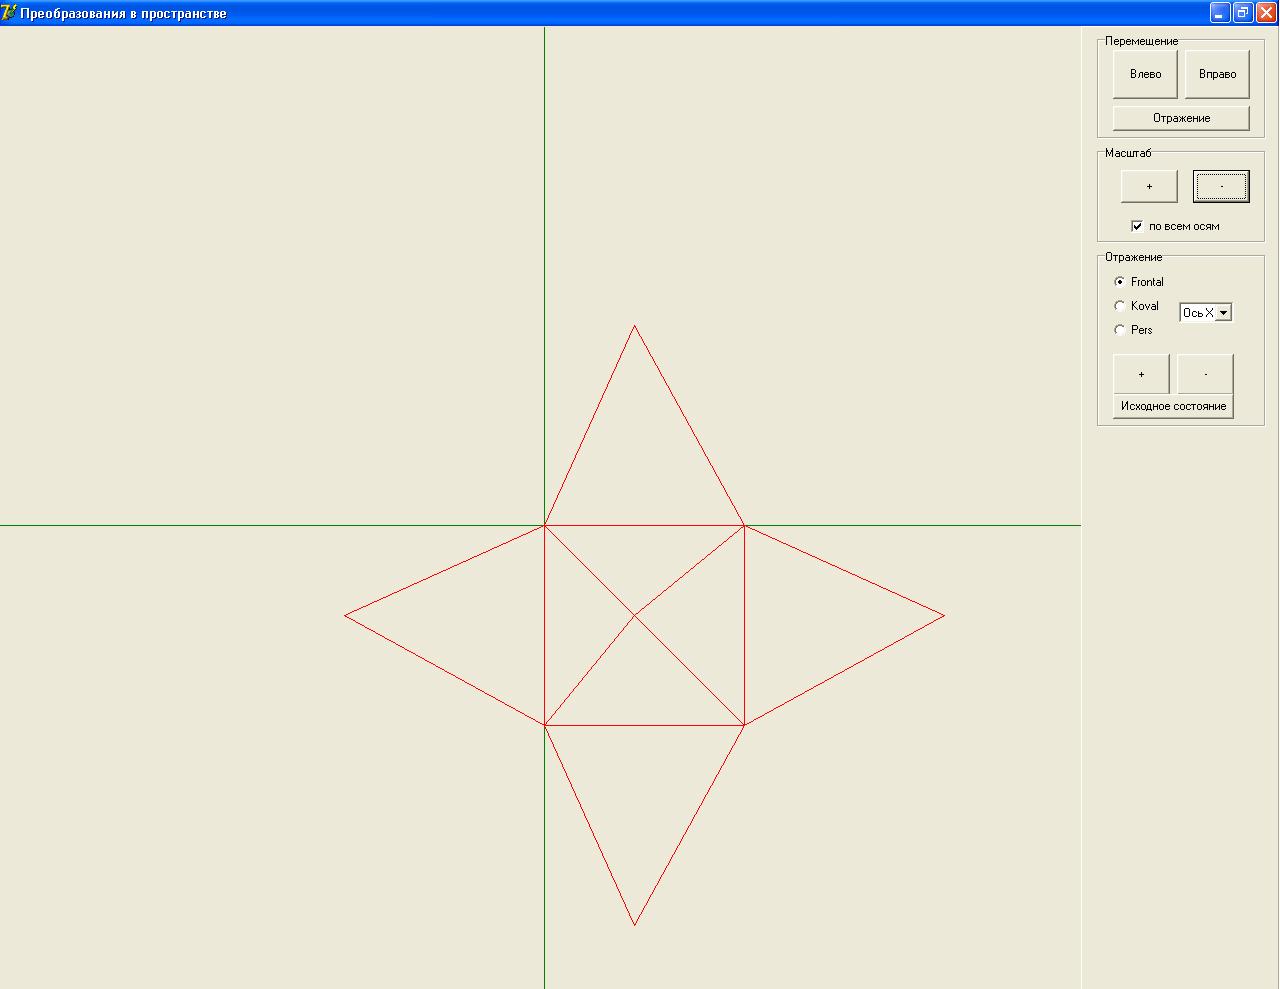
Task: Click the Вправо move-right button
Action: point(1217,74)
